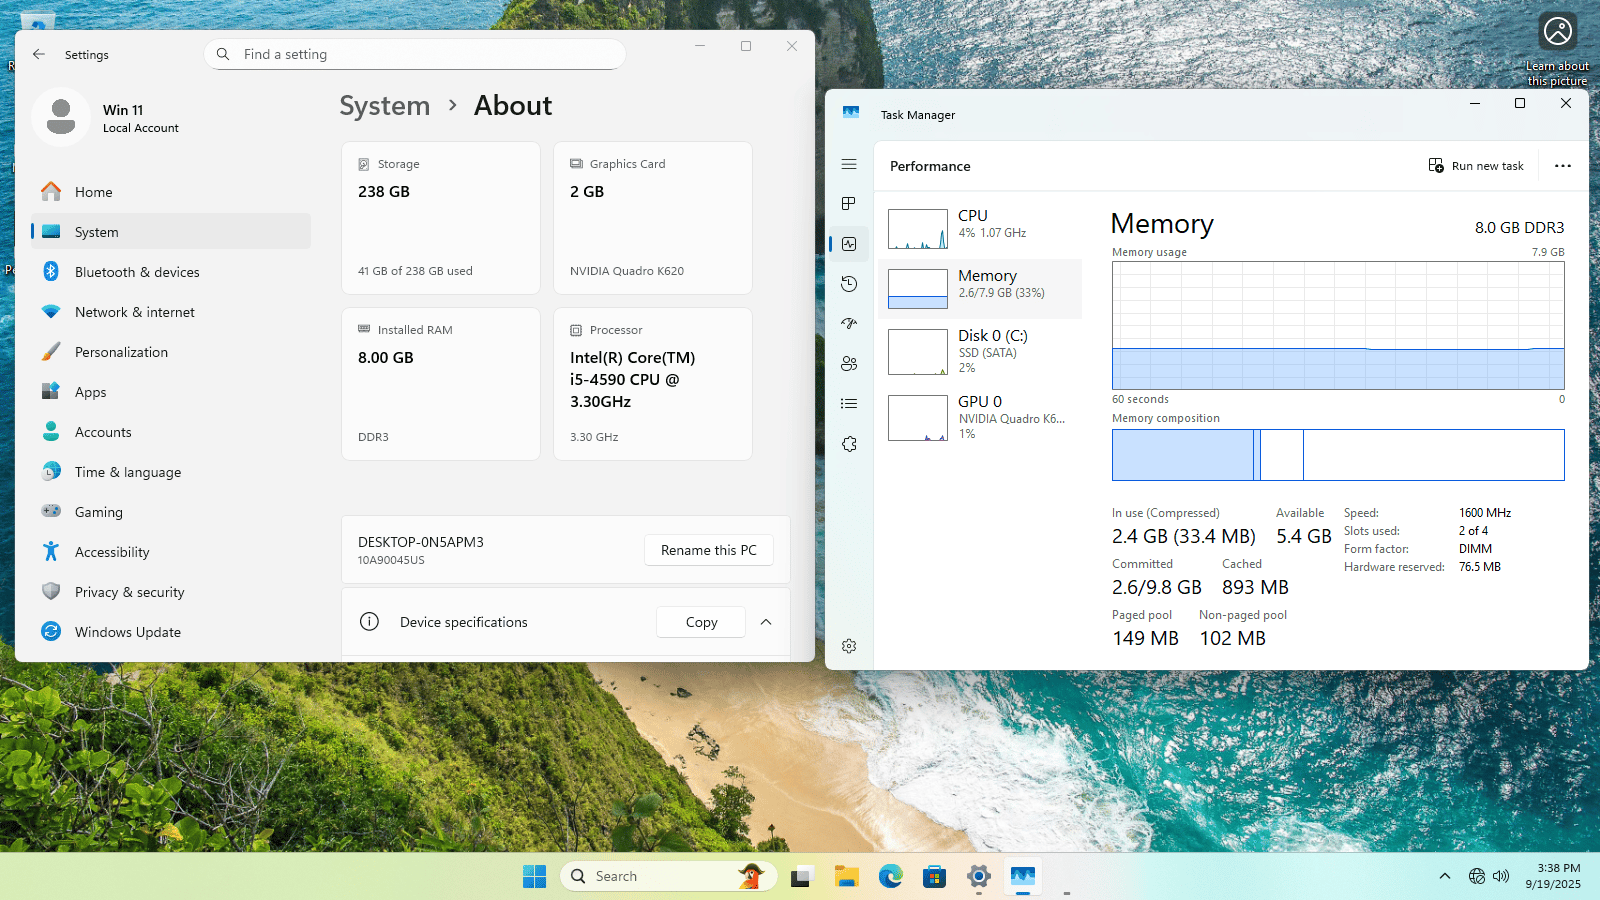Copy the device specifications
This screenshot has height=900, width=1600.
point(701,622)
